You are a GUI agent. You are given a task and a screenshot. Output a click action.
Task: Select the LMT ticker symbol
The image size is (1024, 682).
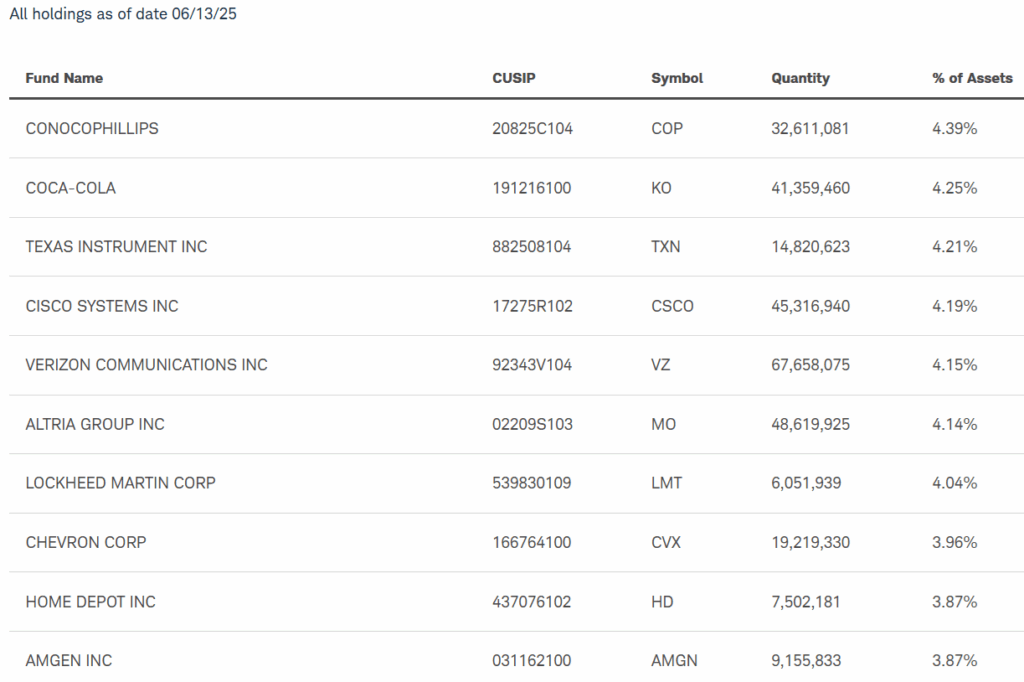(x=666, y=483)
